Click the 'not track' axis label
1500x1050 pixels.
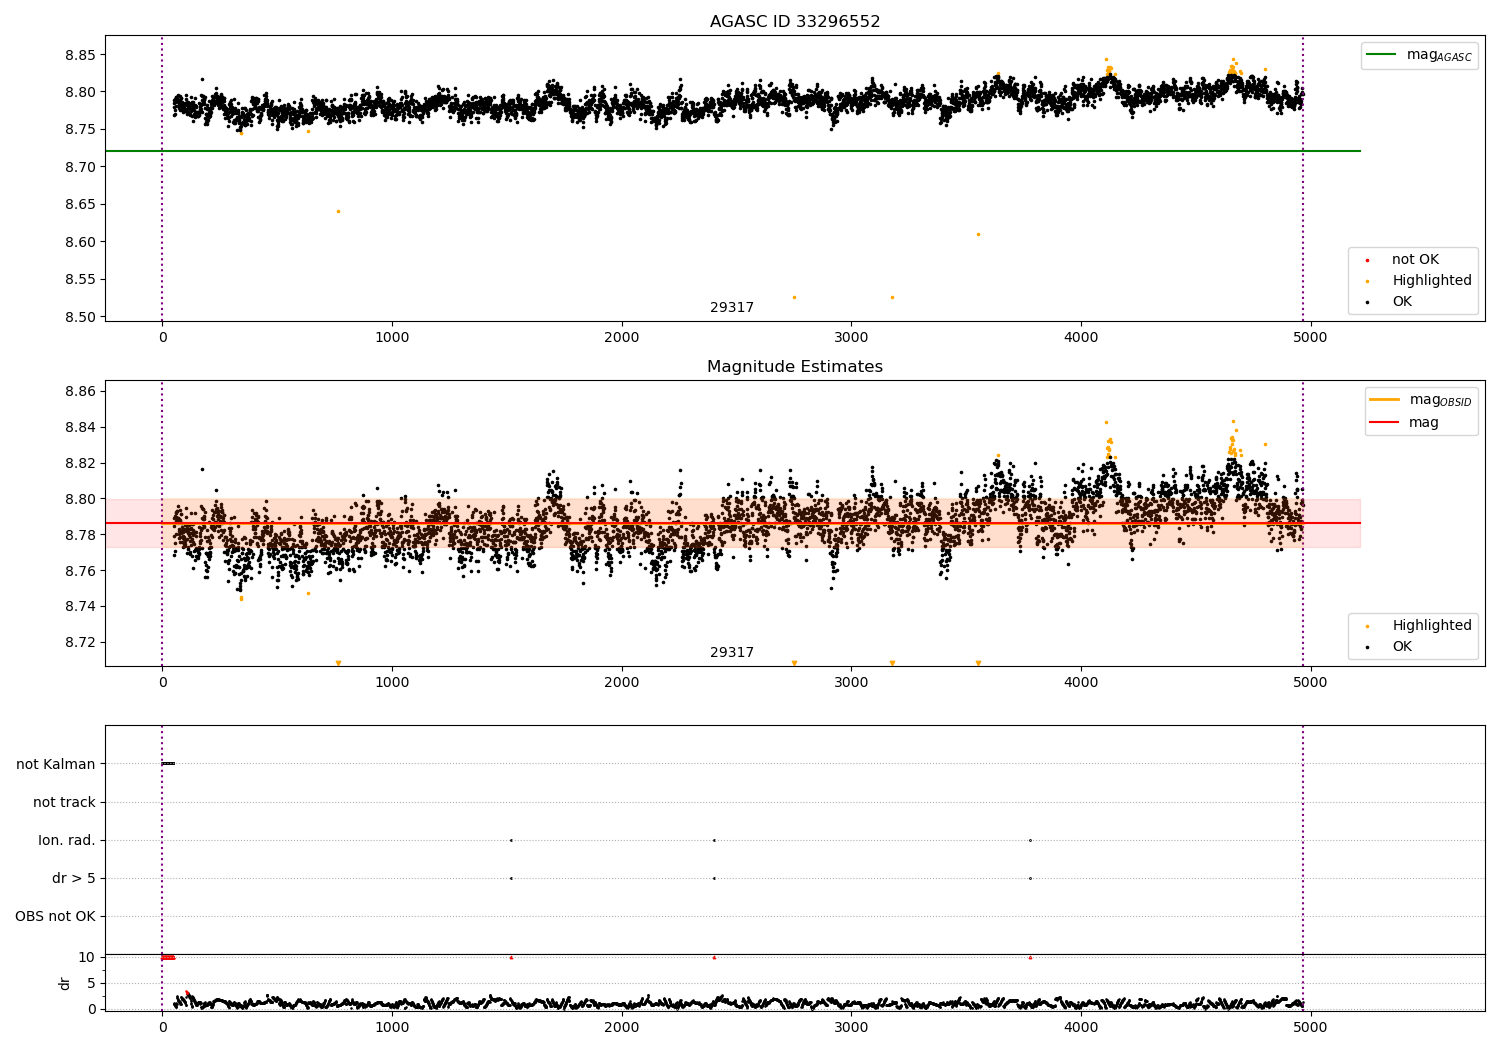pos(64,803)
